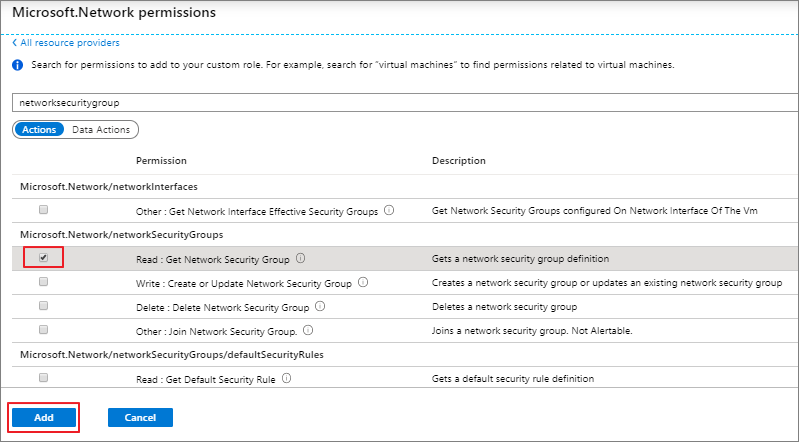The width and height of the screenshot is (799, 442).
Task: Click the Microsoft.Network permissions title
Action: pyautogui.click(x=114, y=13)
